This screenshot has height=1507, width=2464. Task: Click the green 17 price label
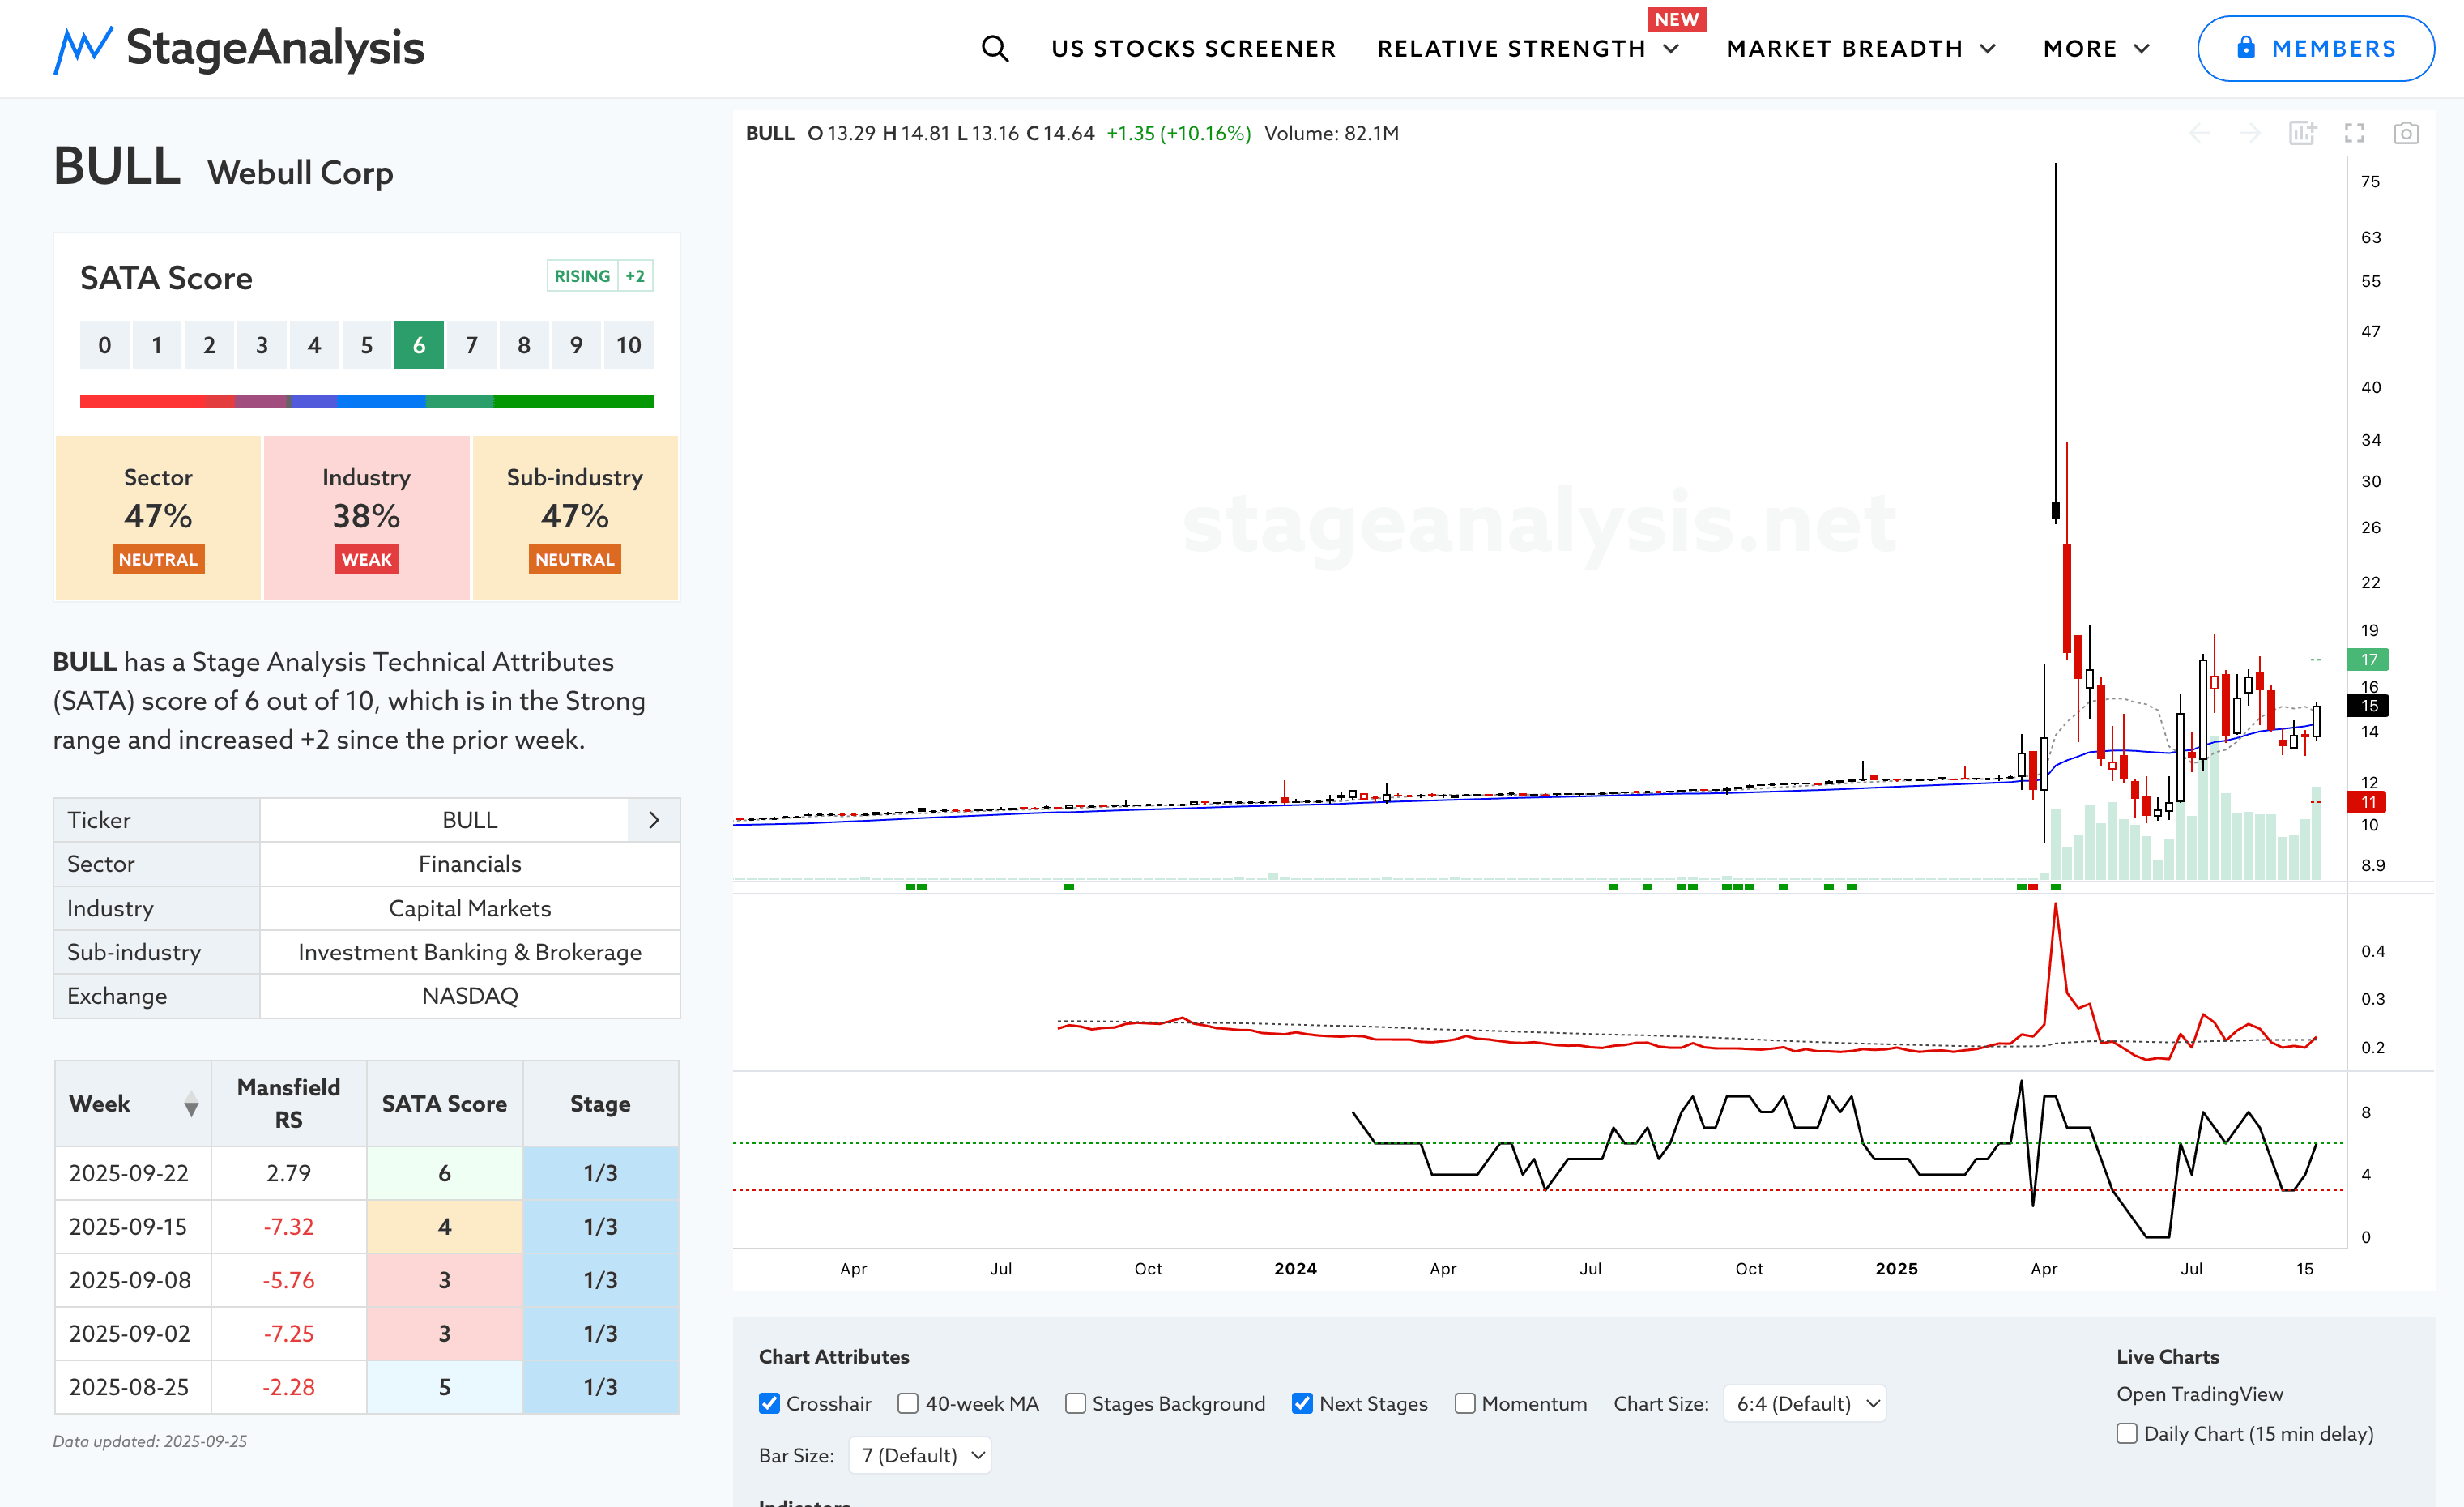(2368, 659)
